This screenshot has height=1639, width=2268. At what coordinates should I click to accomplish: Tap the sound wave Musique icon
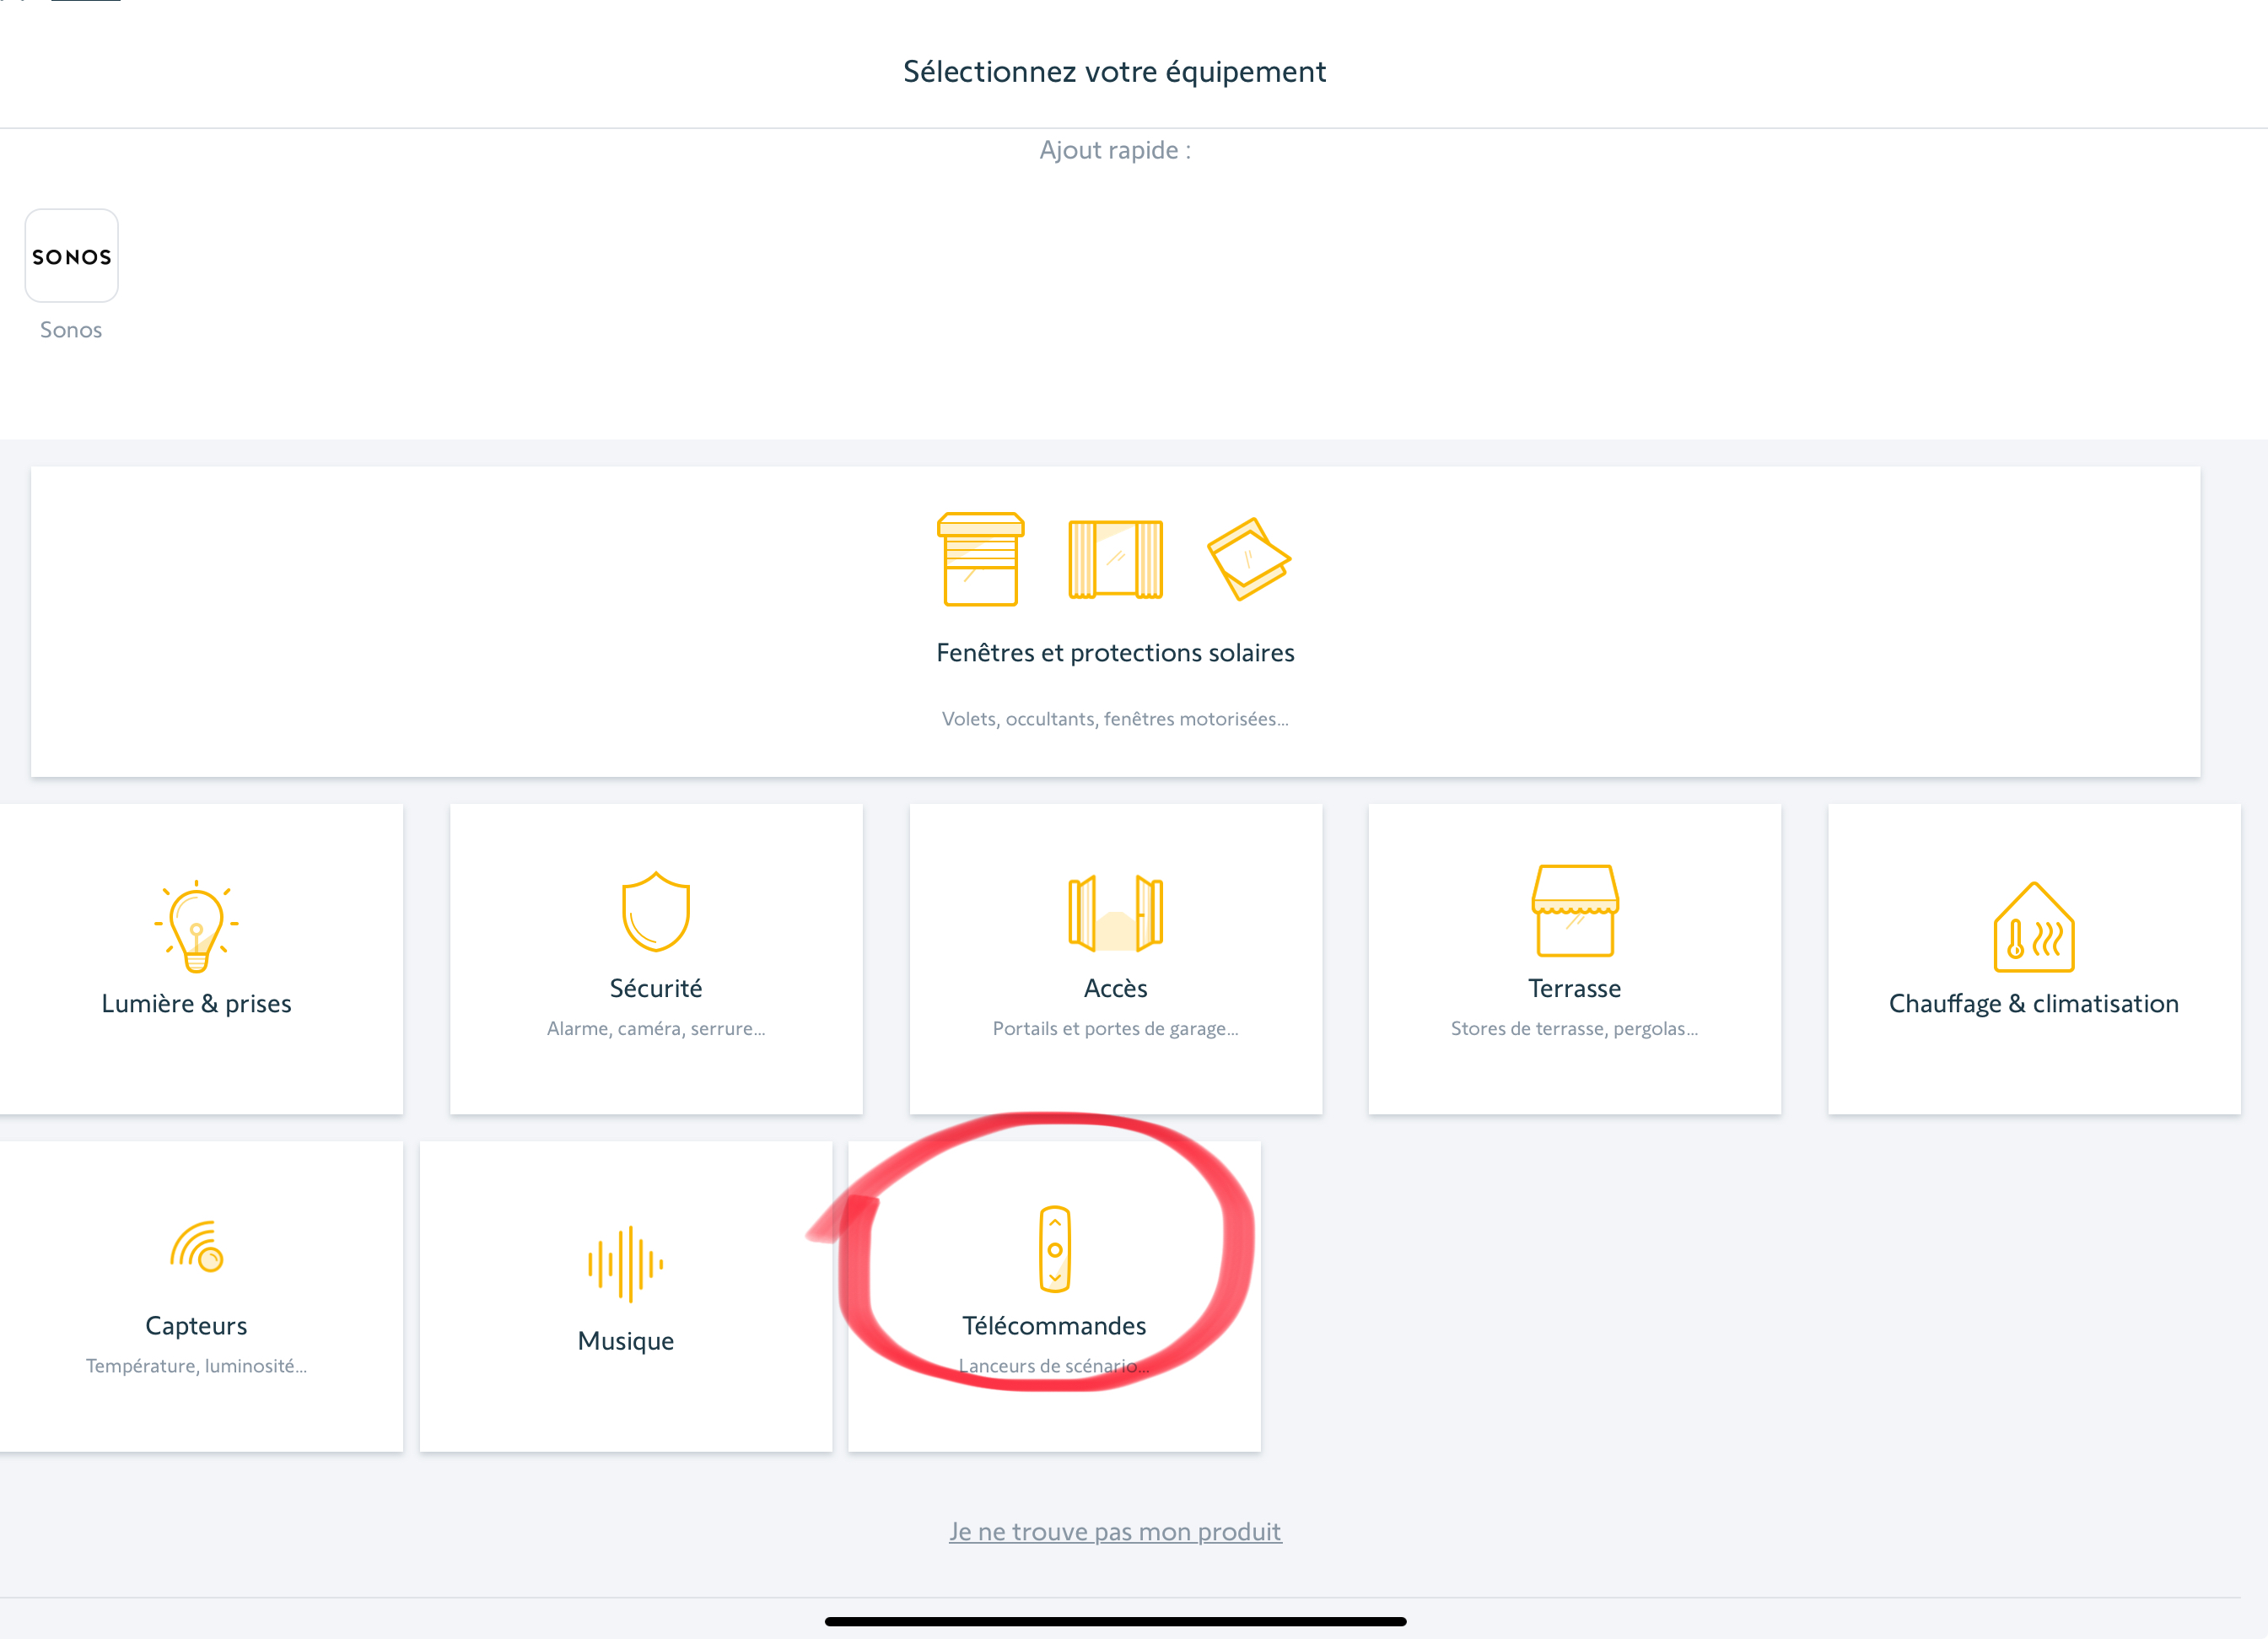click(626, 1264)
